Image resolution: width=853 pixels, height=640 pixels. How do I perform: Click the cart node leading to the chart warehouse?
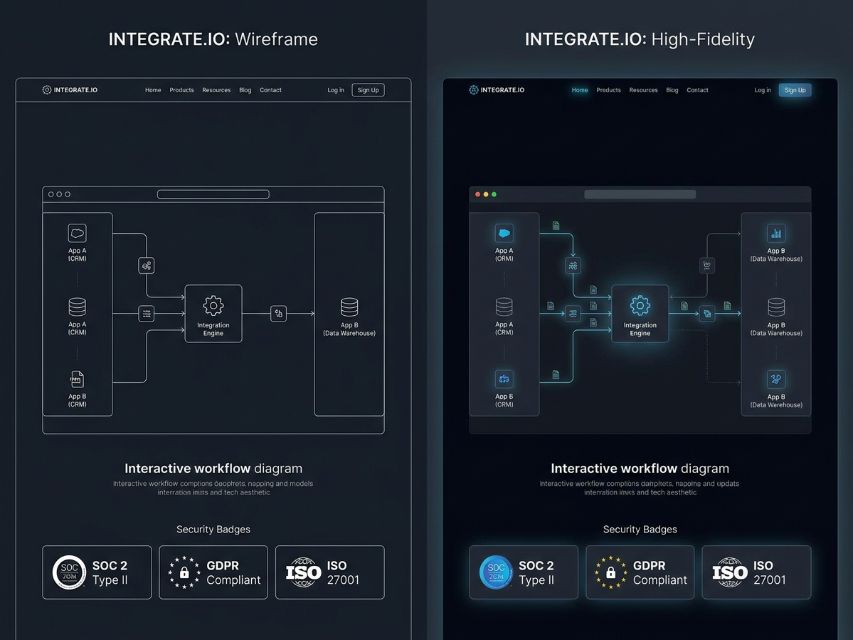tap(707, 266)
